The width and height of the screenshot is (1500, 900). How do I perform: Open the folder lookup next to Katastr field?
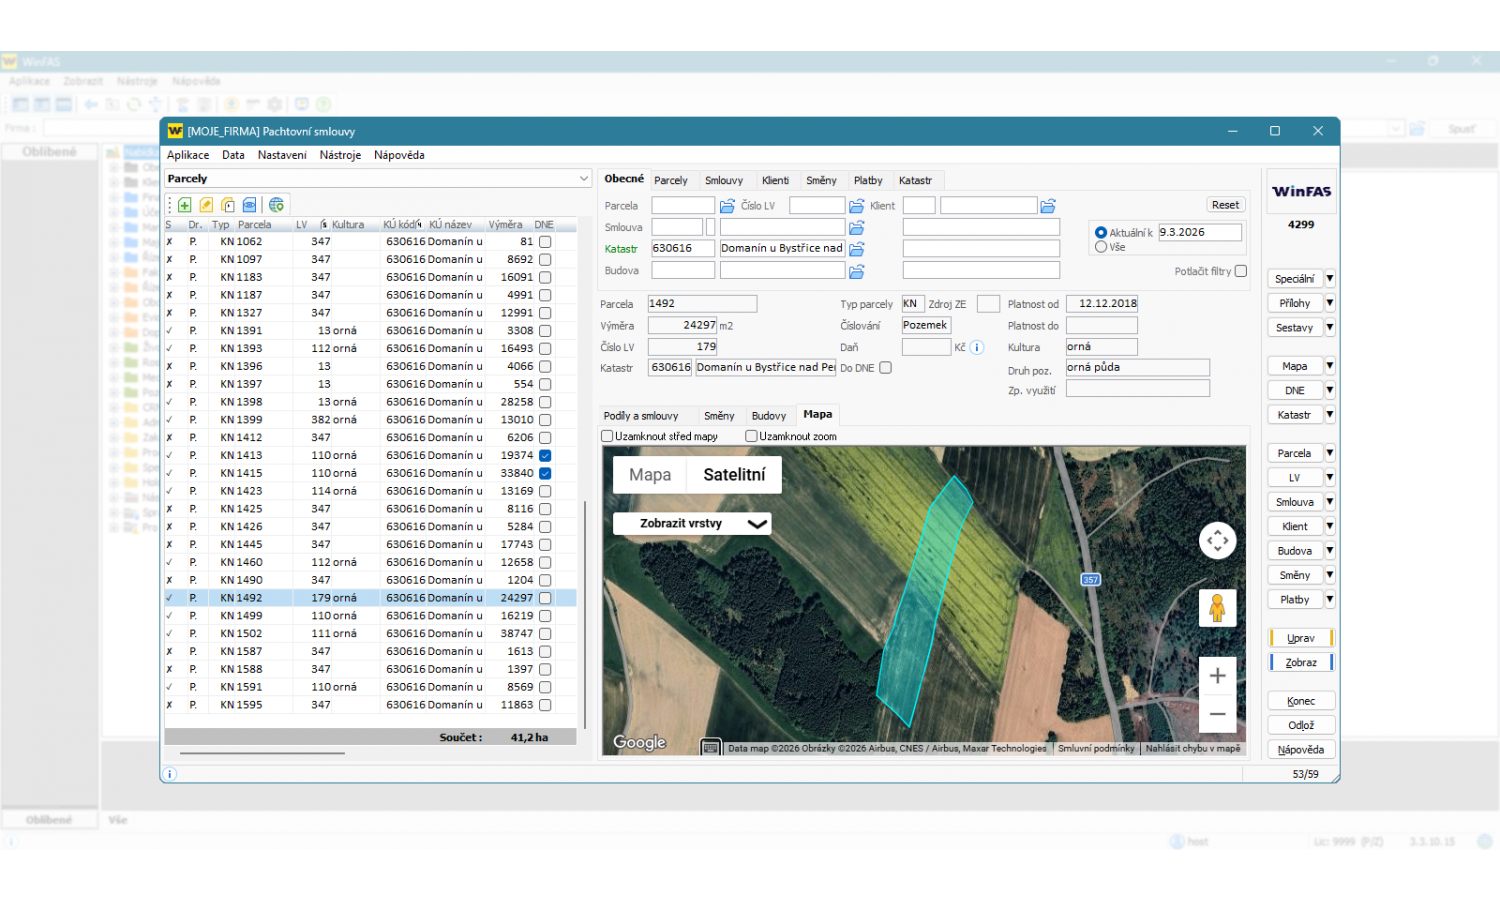pos(857,249)
